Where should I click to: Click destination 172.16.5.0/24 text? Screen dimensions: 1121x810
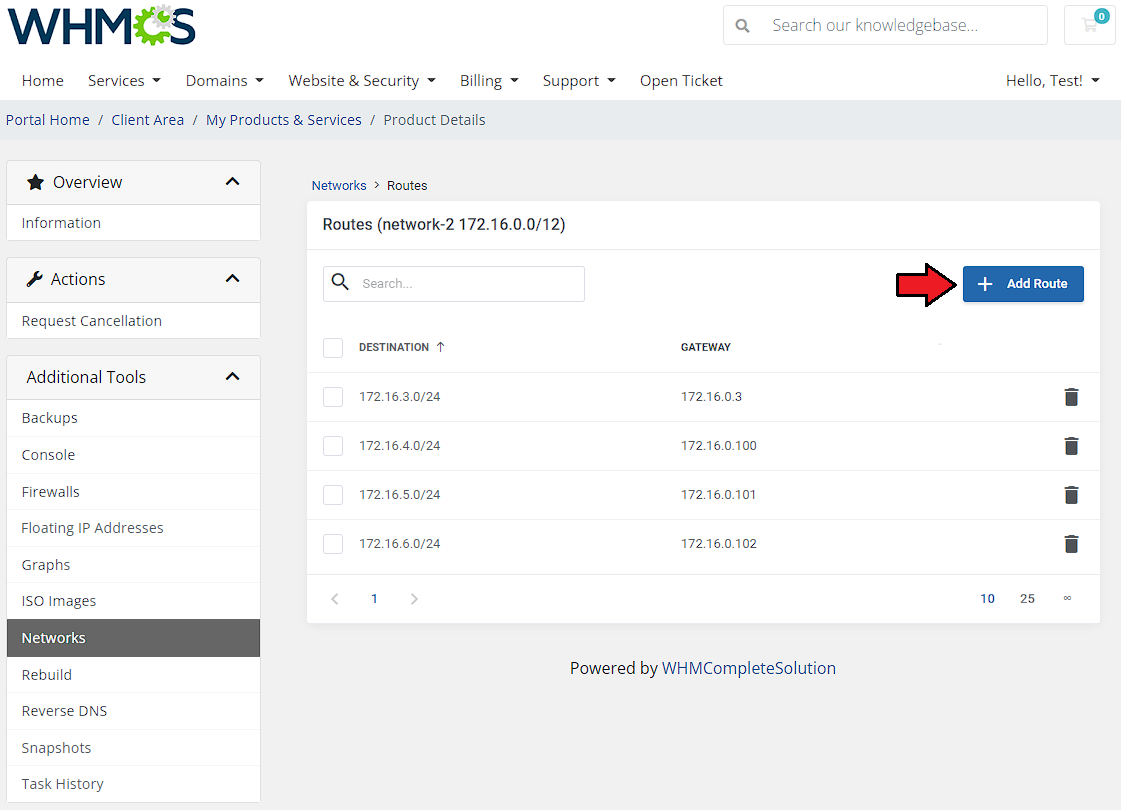[400, 495]
